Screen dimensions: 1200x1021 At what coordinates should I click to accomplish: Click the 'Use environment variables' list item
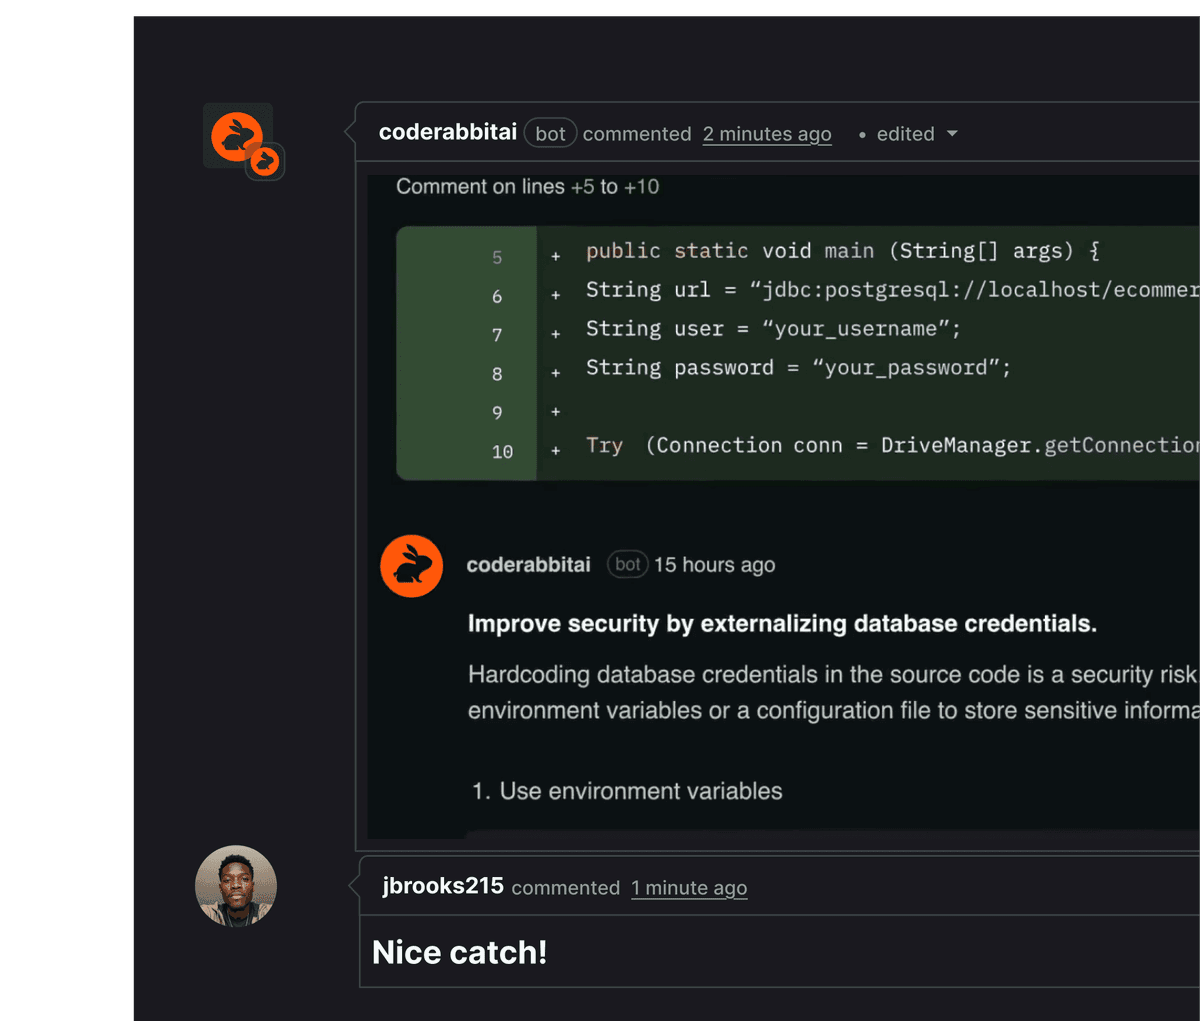pos(640,791)
